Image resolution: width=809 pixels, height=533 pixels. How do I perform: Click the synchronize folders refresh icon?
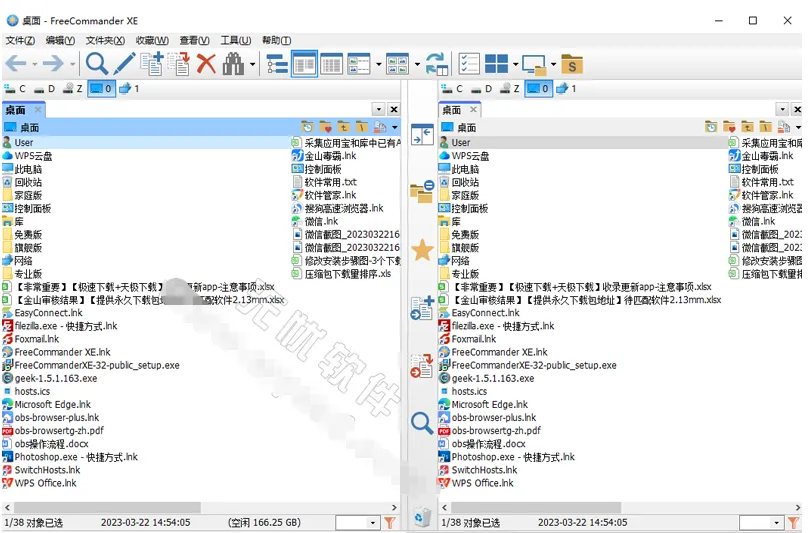click(436, 64)
